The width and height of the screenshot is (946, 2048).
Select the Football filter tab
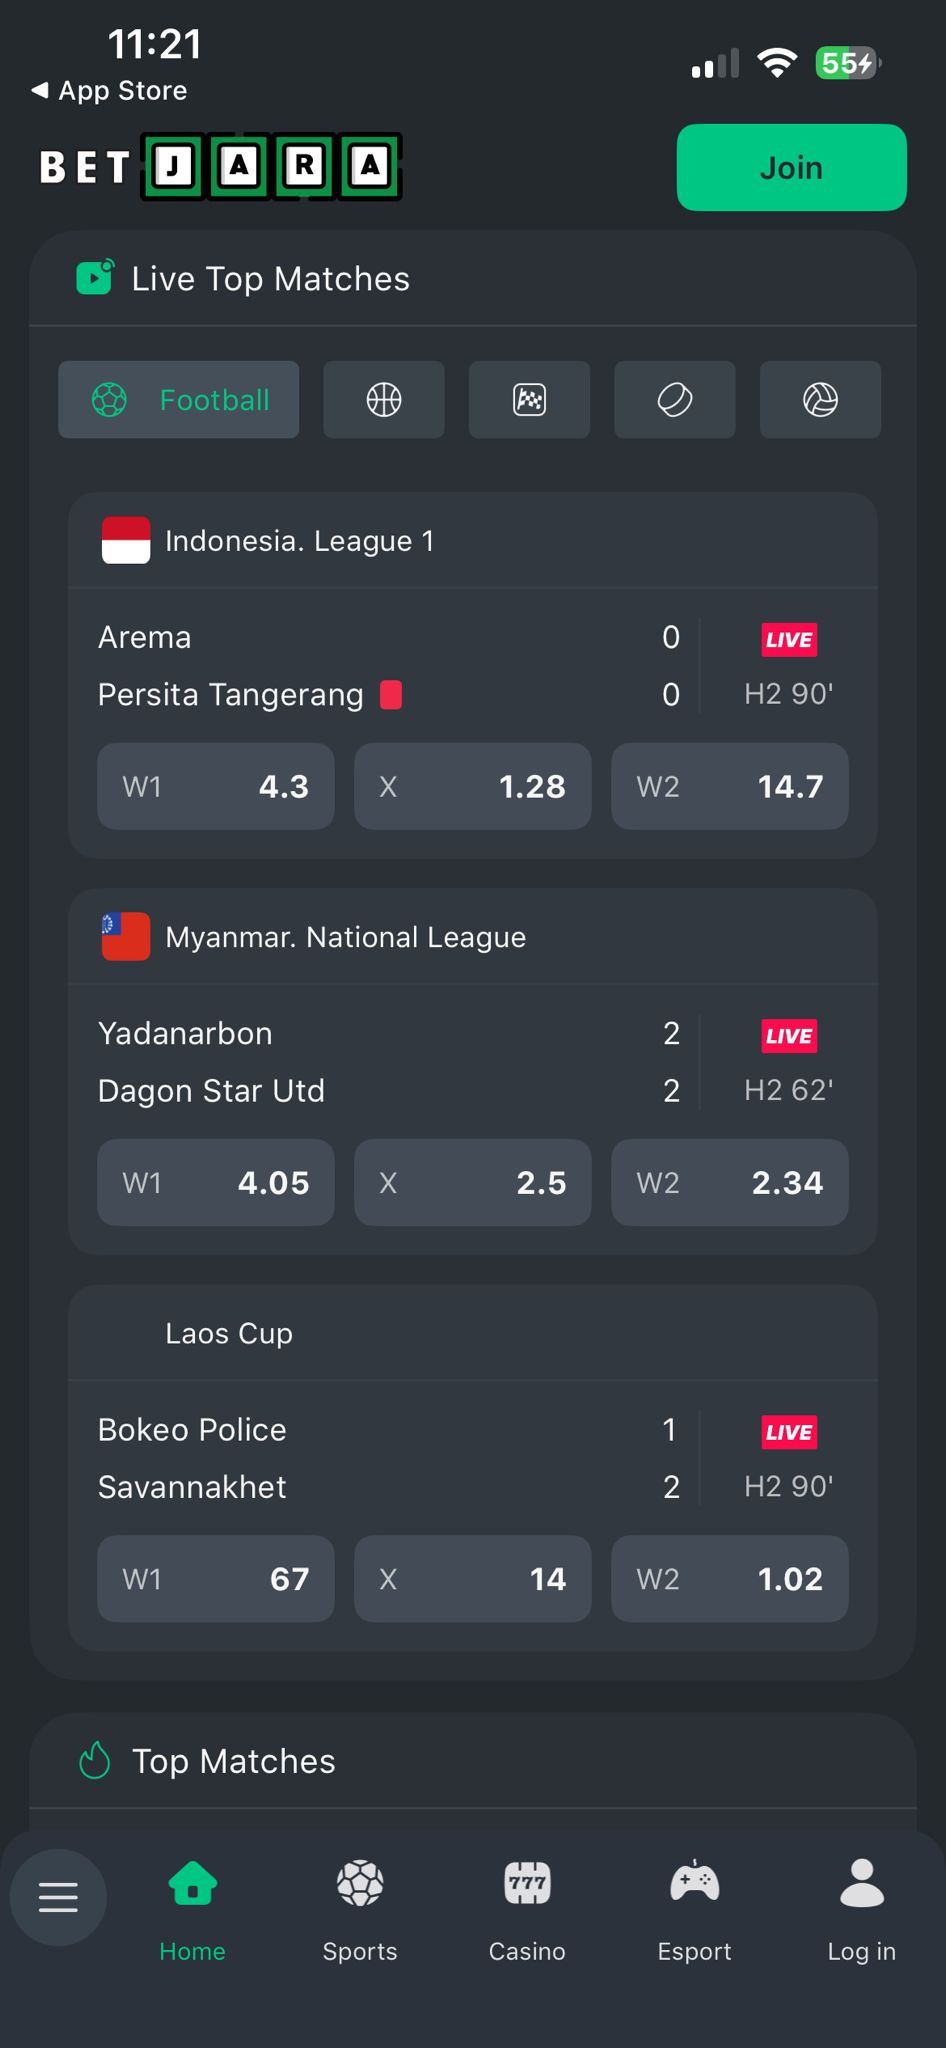179,400
